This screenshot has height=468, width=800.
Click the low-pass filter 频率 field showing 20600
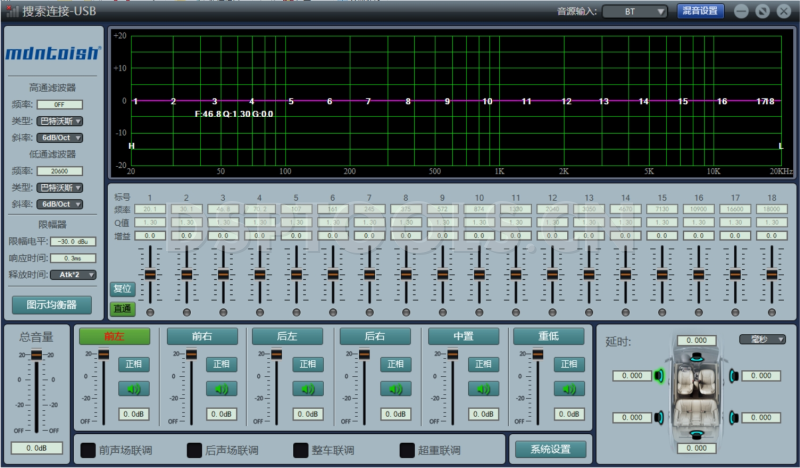coord(59,171)
